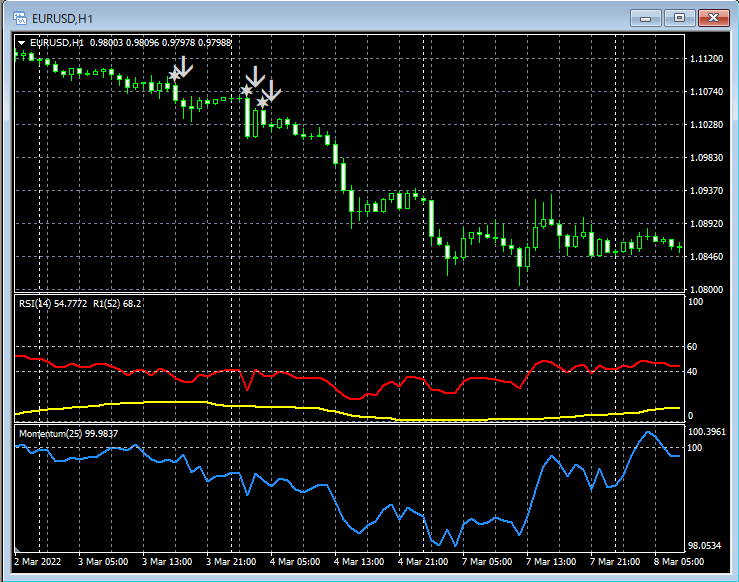Screen dimensions: 739x582
Task: Click the 1.09370 price scale label
Action: click(706, 190)
